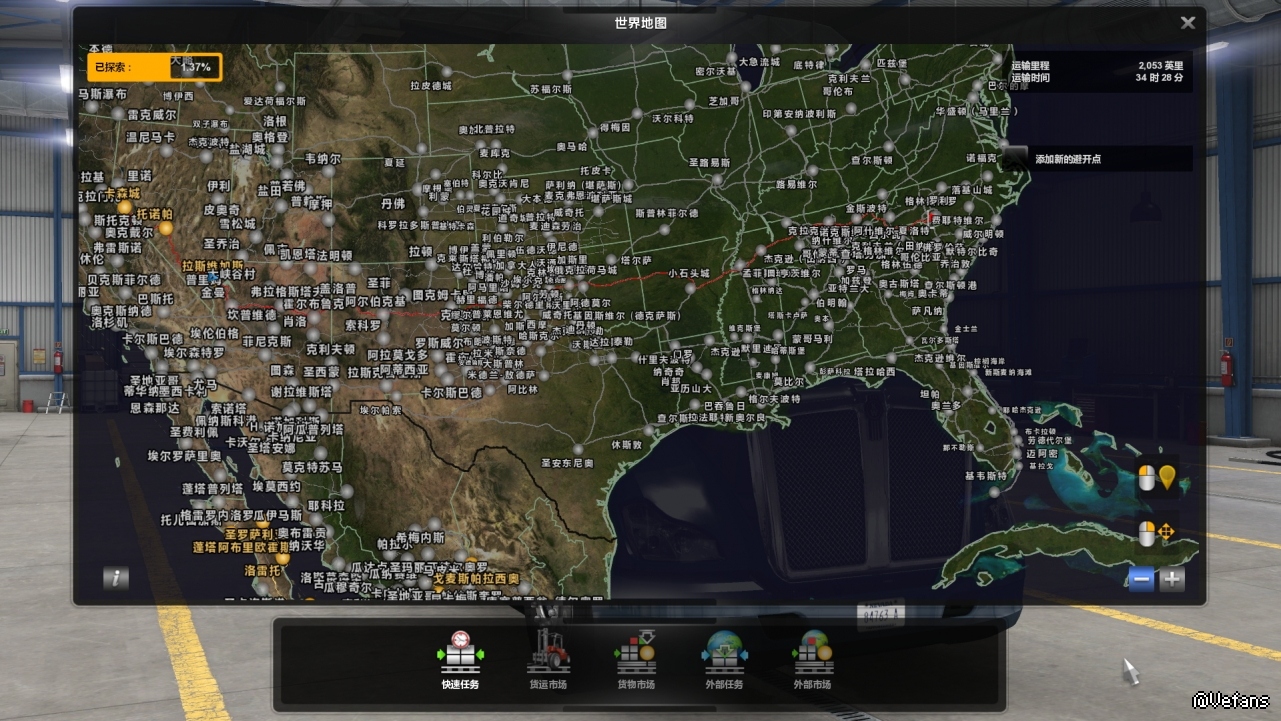Select the 圣乔治 city label
The image size is (1281, 721).
[x=221, y=243]
